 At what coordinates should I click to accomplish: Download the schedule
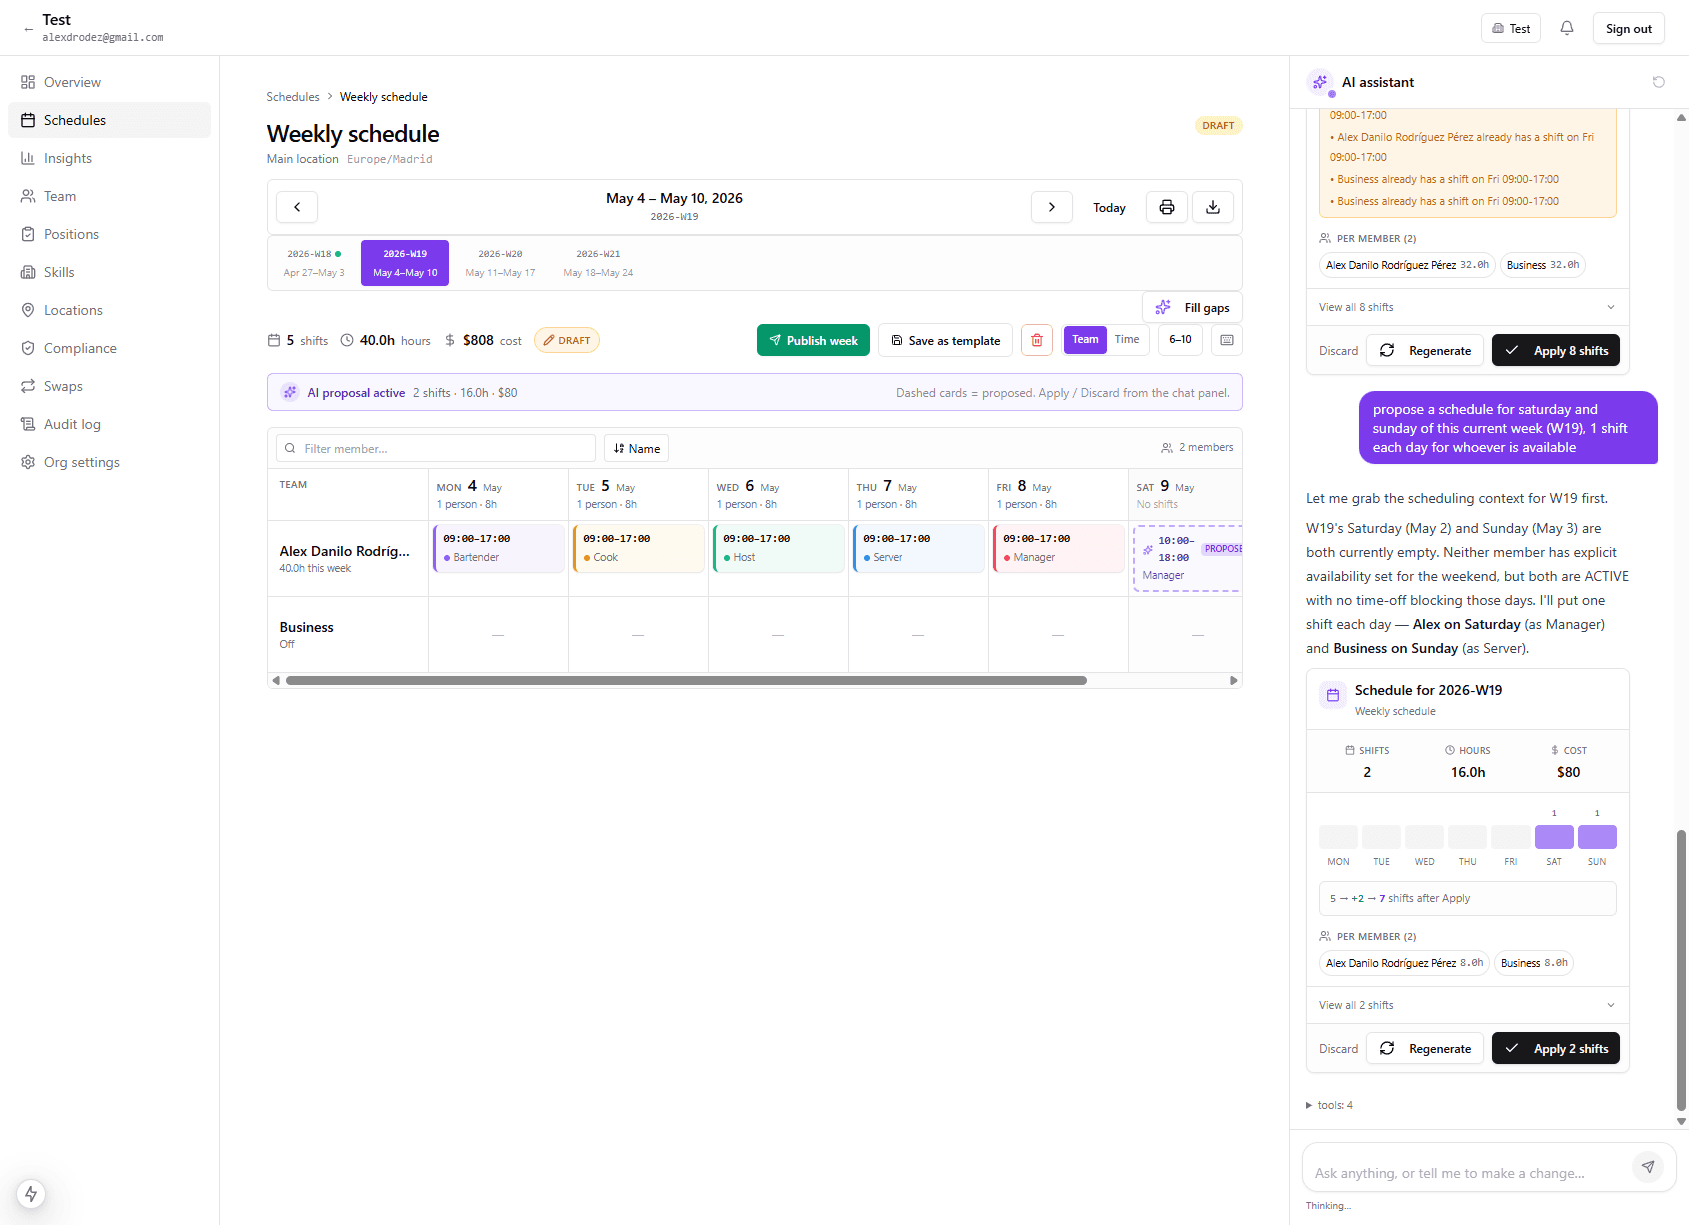tap(1213, 207)
